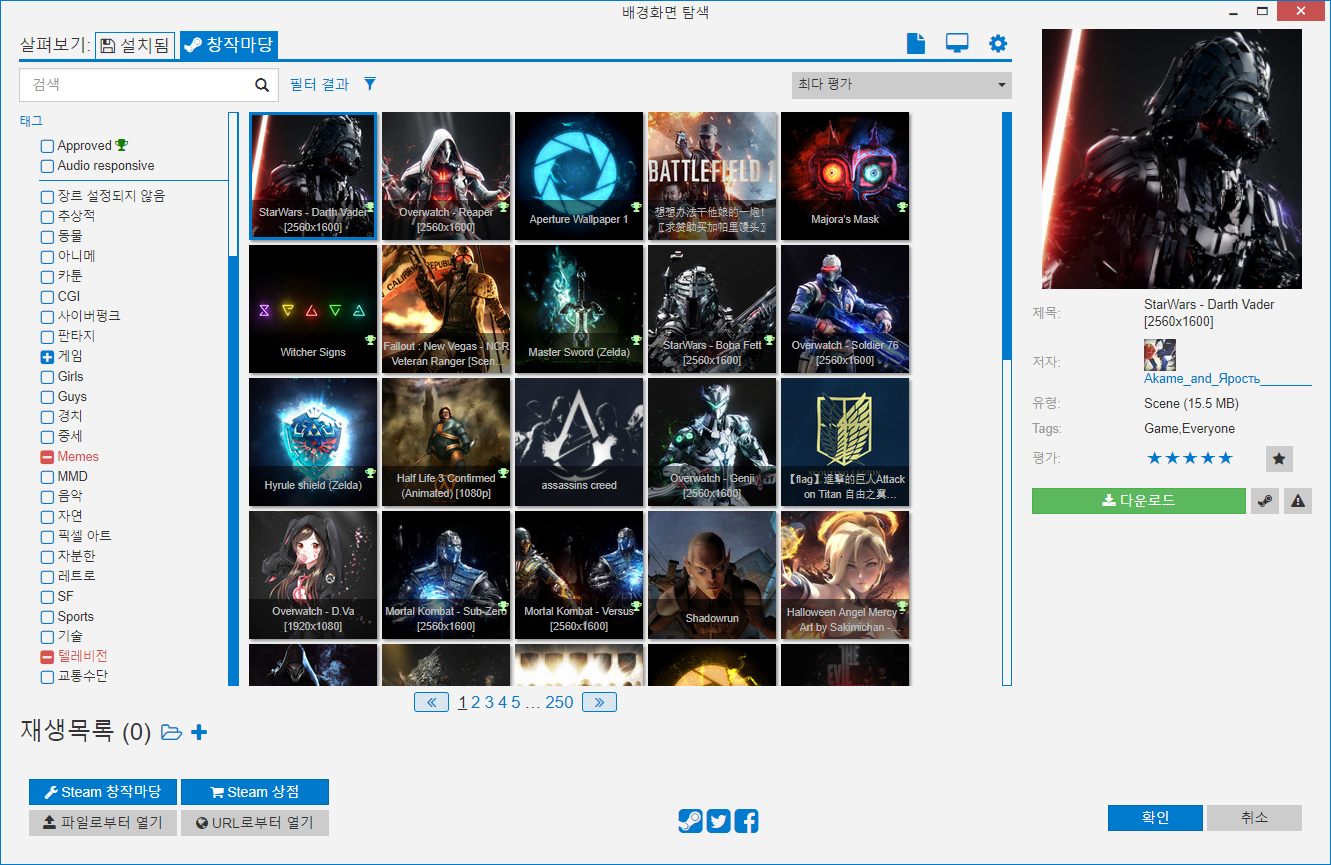Check the 픽셀 아트 tag checkbox
Viewport: 1331px width, 865px height.
pos(47,536)
